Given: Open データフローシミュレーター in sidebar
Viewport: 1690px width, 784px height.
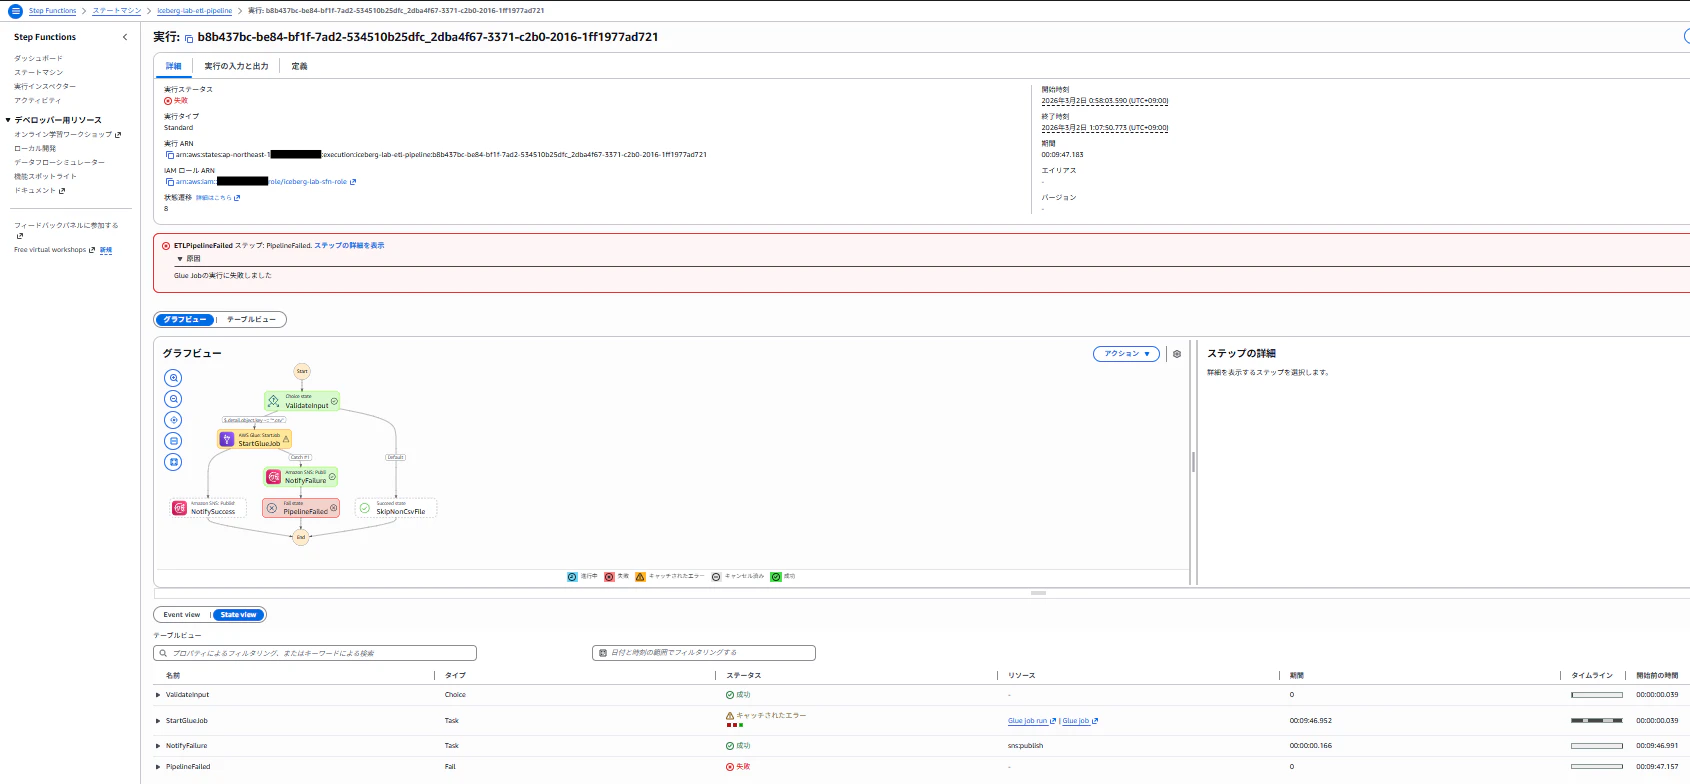Looking at the screenshot, I should (x=59, y=162).
